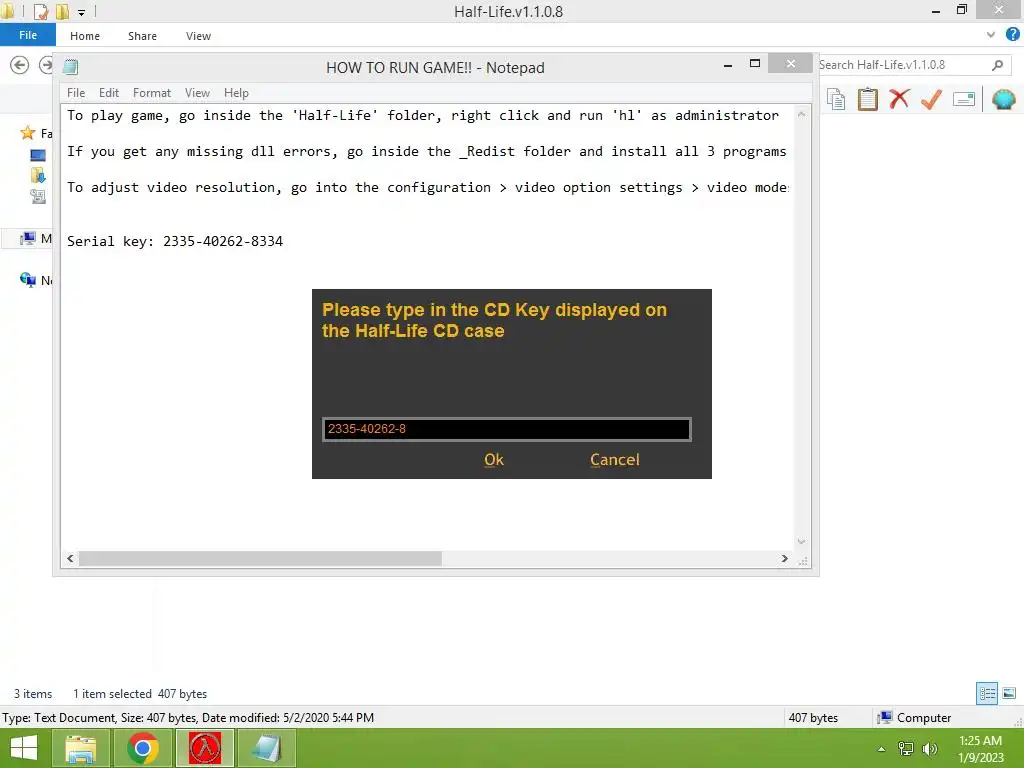Open Notepad Edit menu
The image size is (1024, 768).
(108, 93)
